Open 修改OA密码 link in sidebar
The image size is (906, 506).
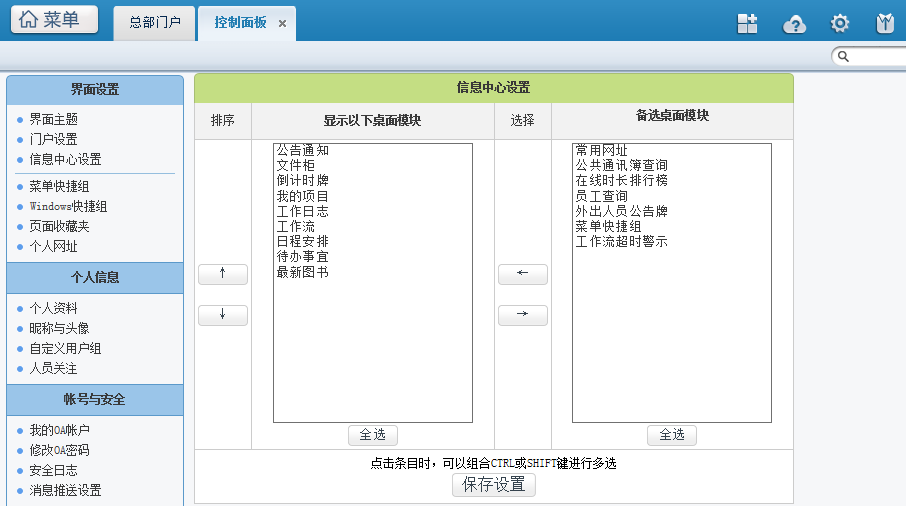pyautogui.click(x=59, y=450)
